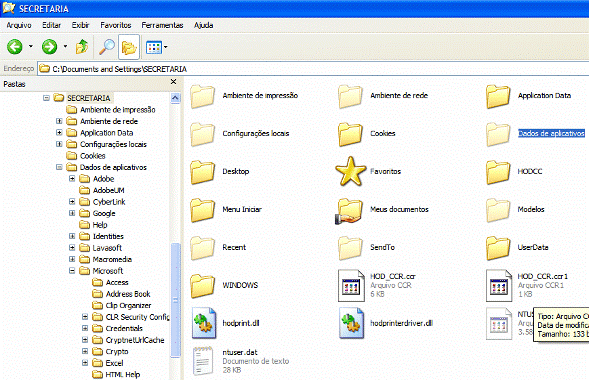Click the address bar path field
The height and width of the screenshot is (380, 589).
tap(314, 69)
